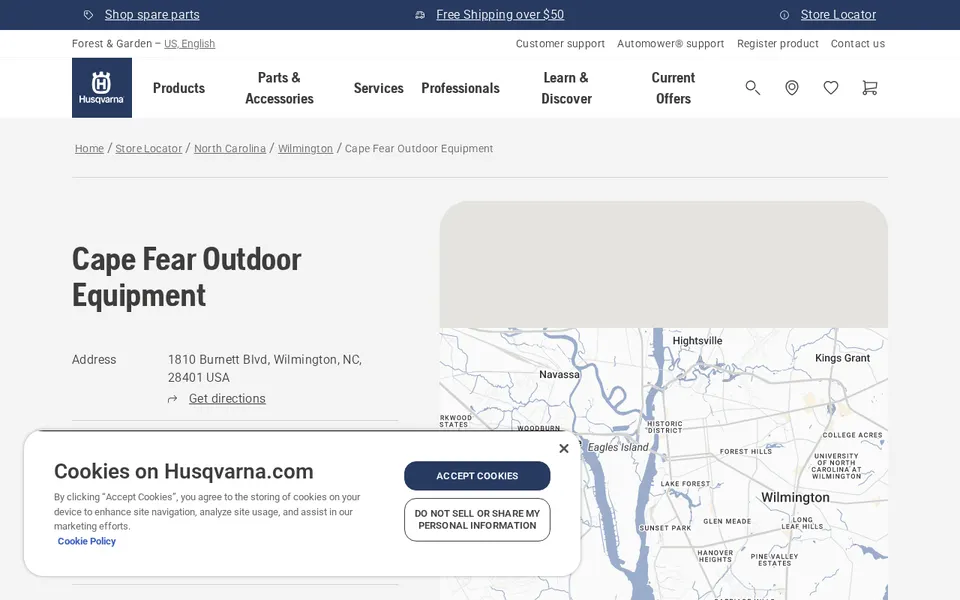Click Cape Fear Outdoor Equipment breadcrumb text

(419, 148)
